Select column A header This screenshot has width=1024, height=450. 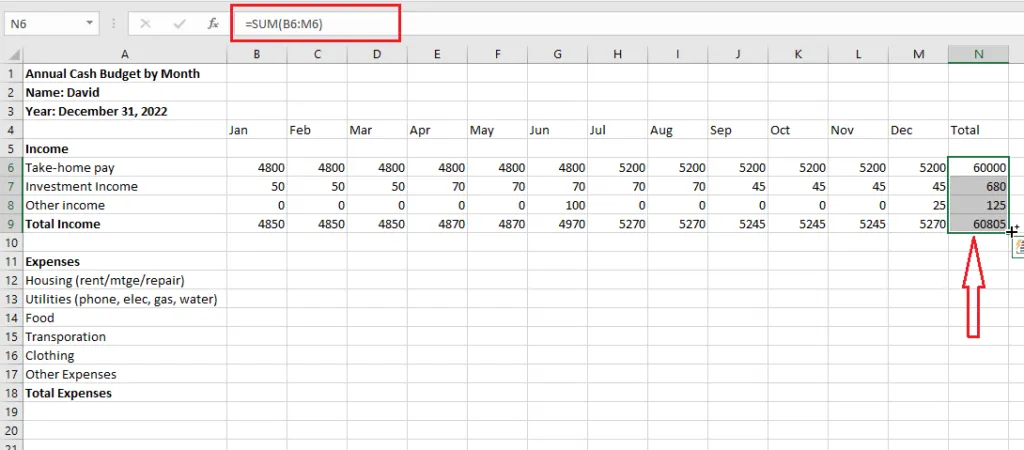click(125, 54)
